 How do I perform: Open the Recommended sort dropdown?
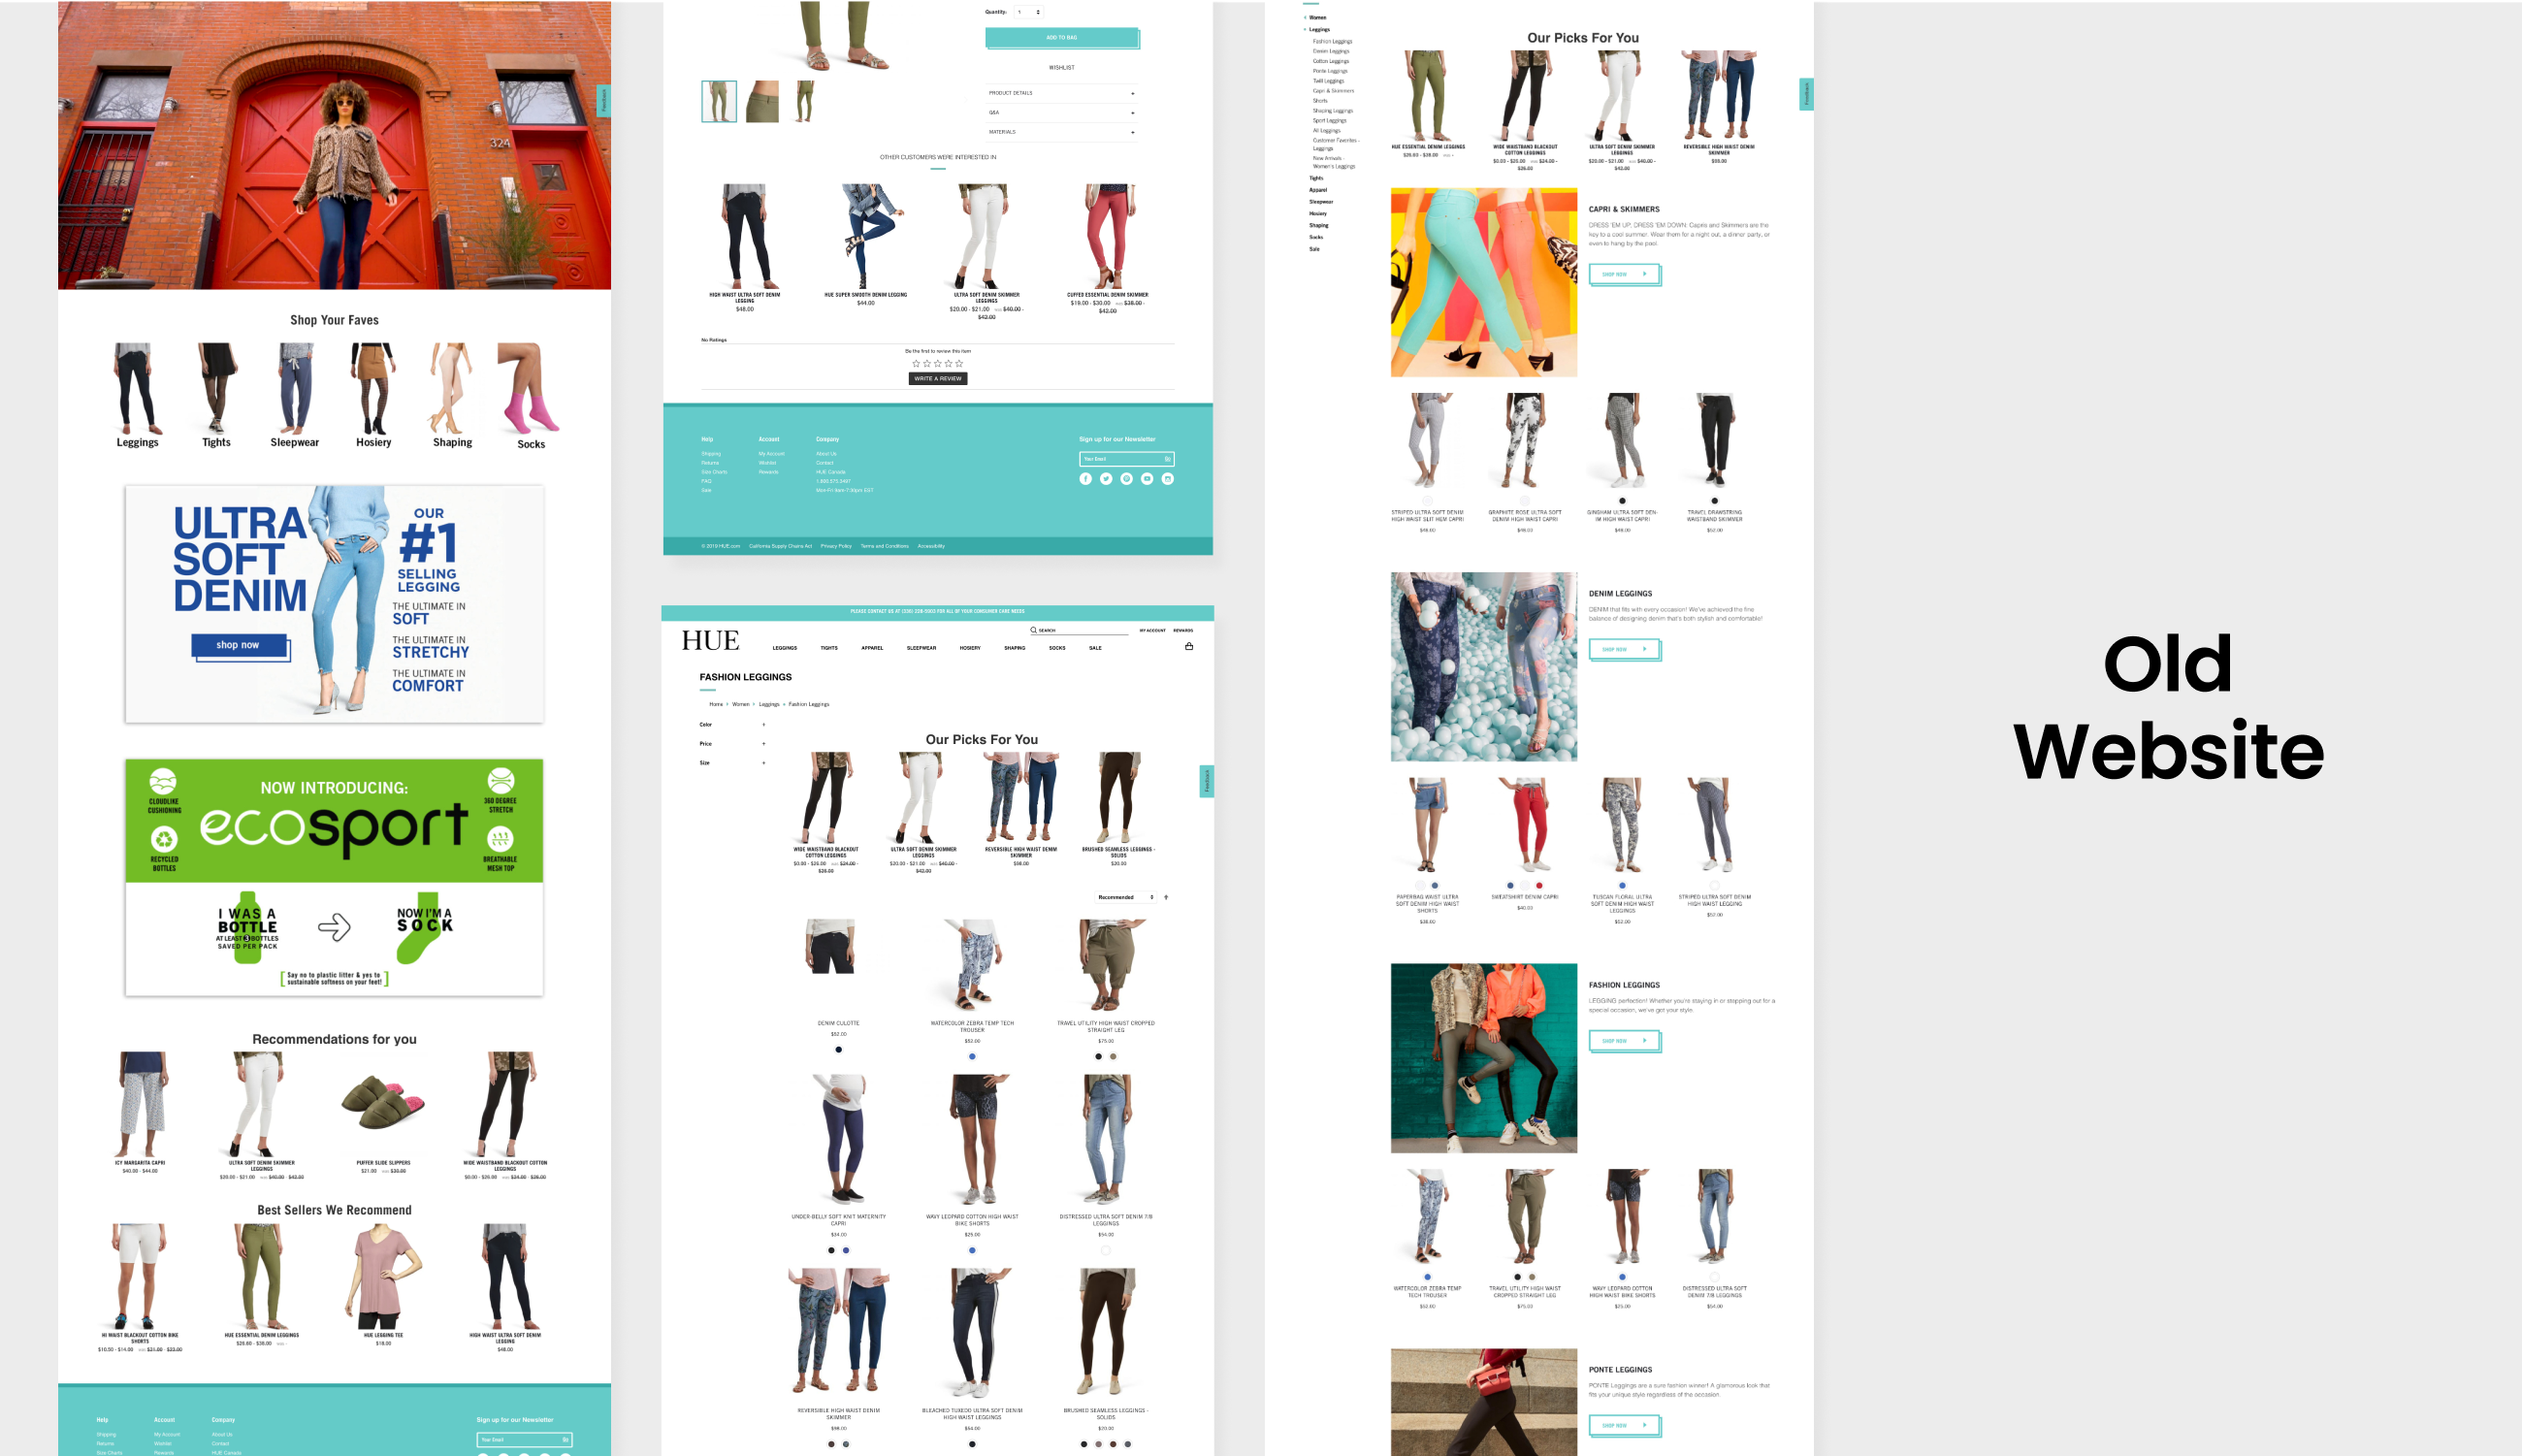point(1125,897)
